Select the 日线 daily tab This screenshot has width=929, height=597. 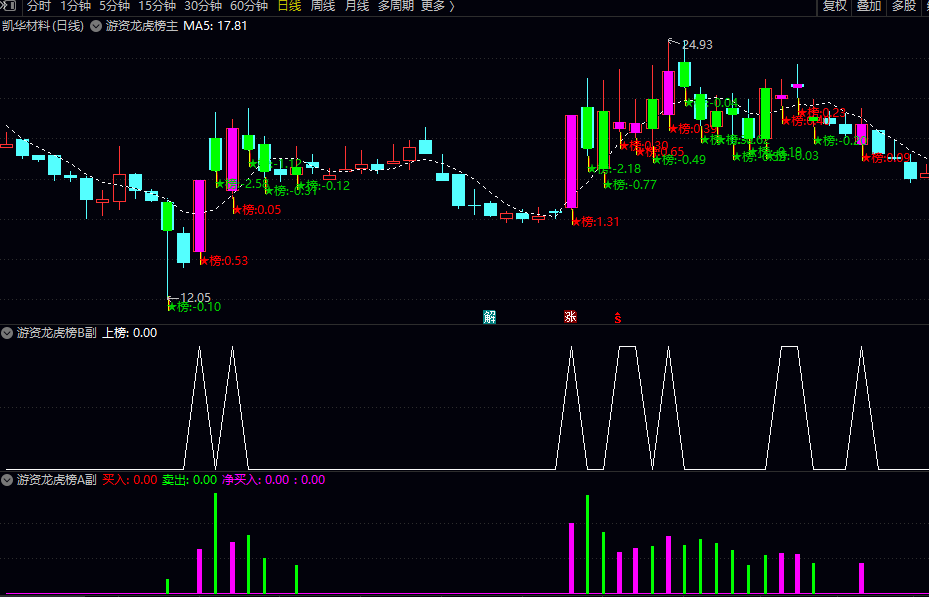[x=289, y=7]
